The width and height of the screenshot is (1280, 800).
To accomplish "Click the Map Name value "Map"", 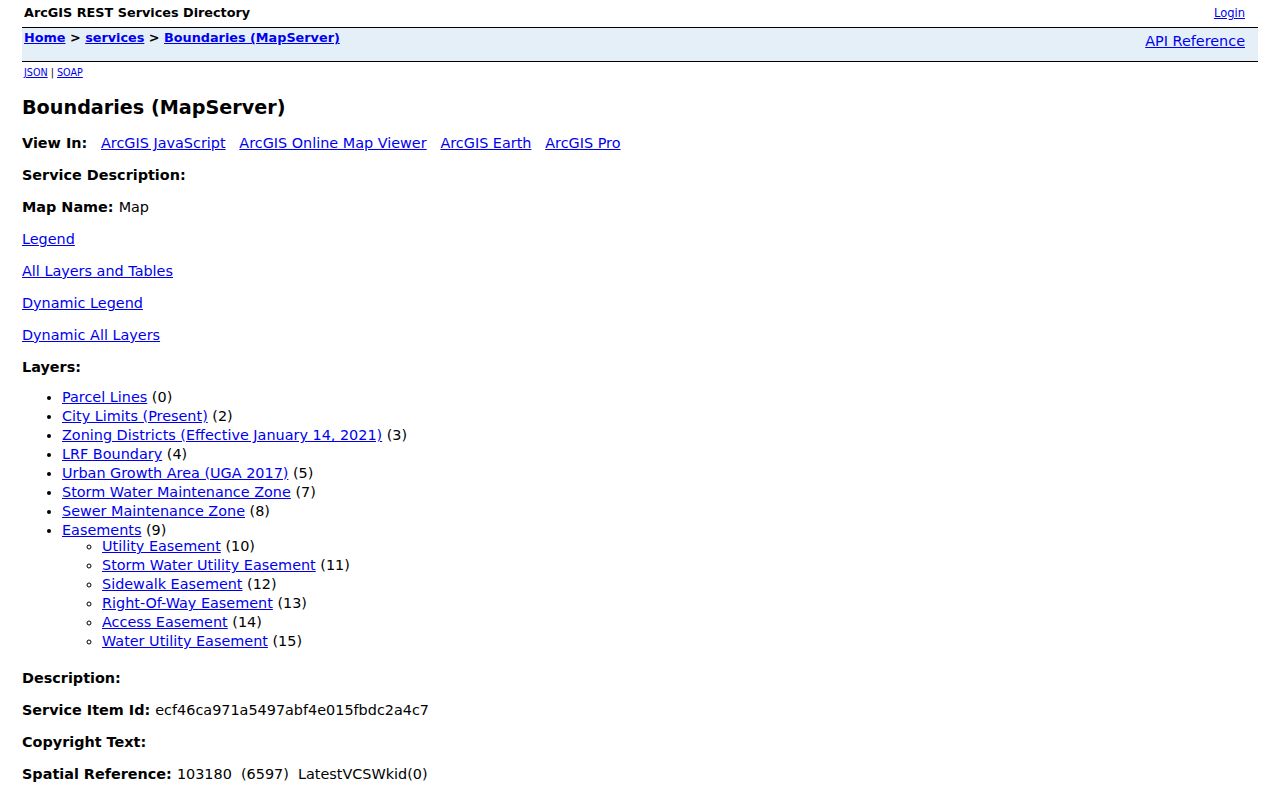I will 133,207.
